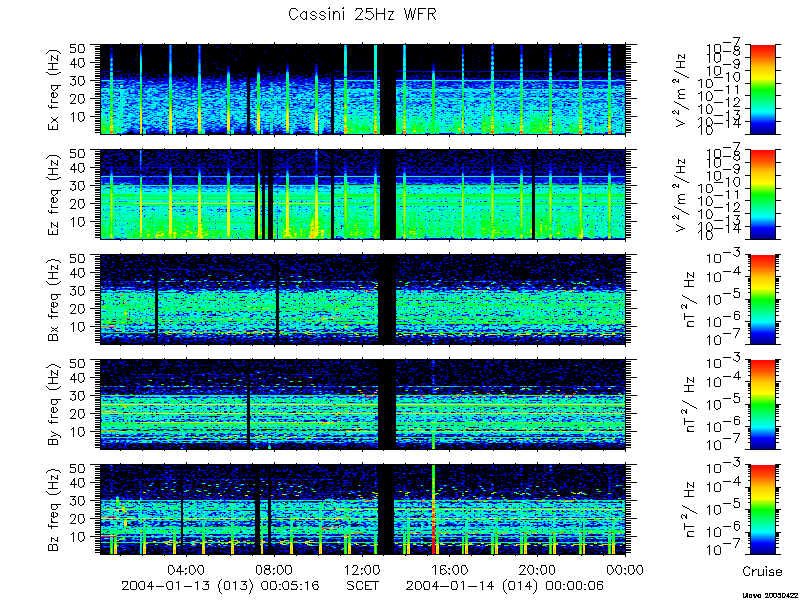Screen dimensions: 800x600
Task: Click the "12:00" time axis tick label
Action: [x=363, y=569]
